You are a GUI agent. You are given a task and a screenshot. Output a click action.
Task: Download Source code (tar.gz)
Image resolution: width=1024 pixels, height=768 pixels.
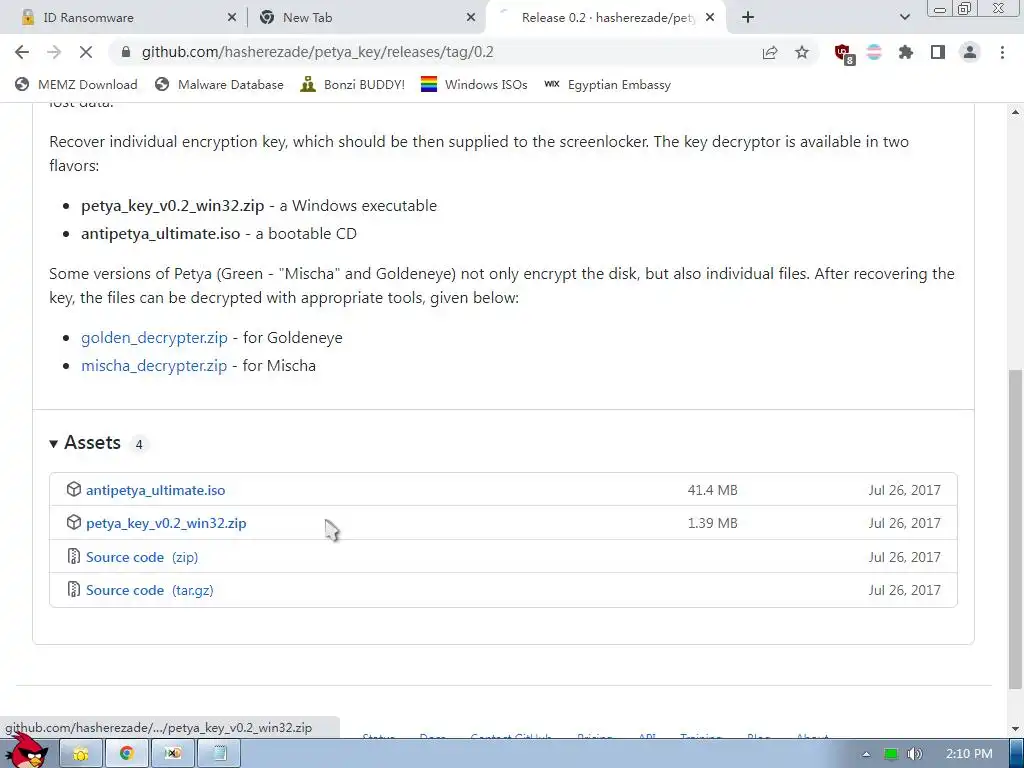pyautogui.click(x=150, y=590)
